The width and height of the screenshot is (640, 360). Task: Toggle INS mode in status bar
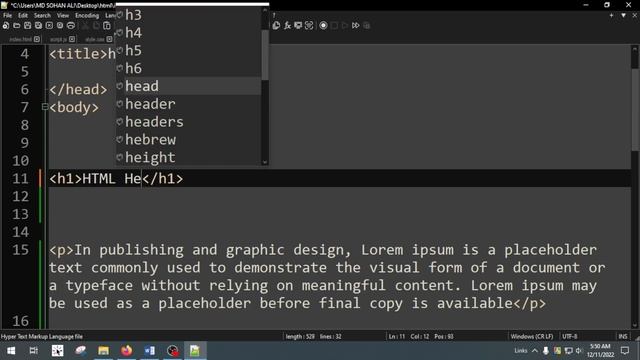pos(623,337)
